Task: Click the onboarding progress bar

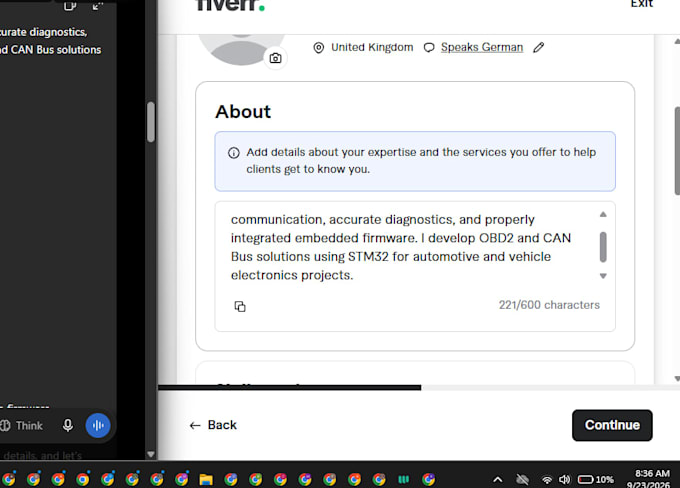Action: (419, 387)
